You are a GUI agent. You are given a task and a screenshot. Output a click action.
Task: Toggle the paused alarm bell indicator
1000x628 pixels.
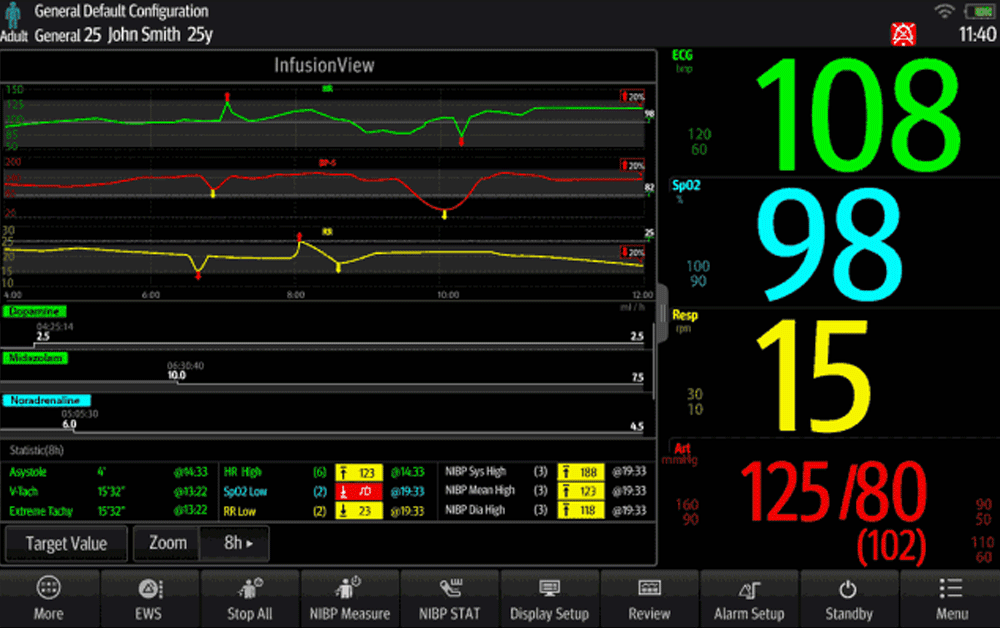903,31
